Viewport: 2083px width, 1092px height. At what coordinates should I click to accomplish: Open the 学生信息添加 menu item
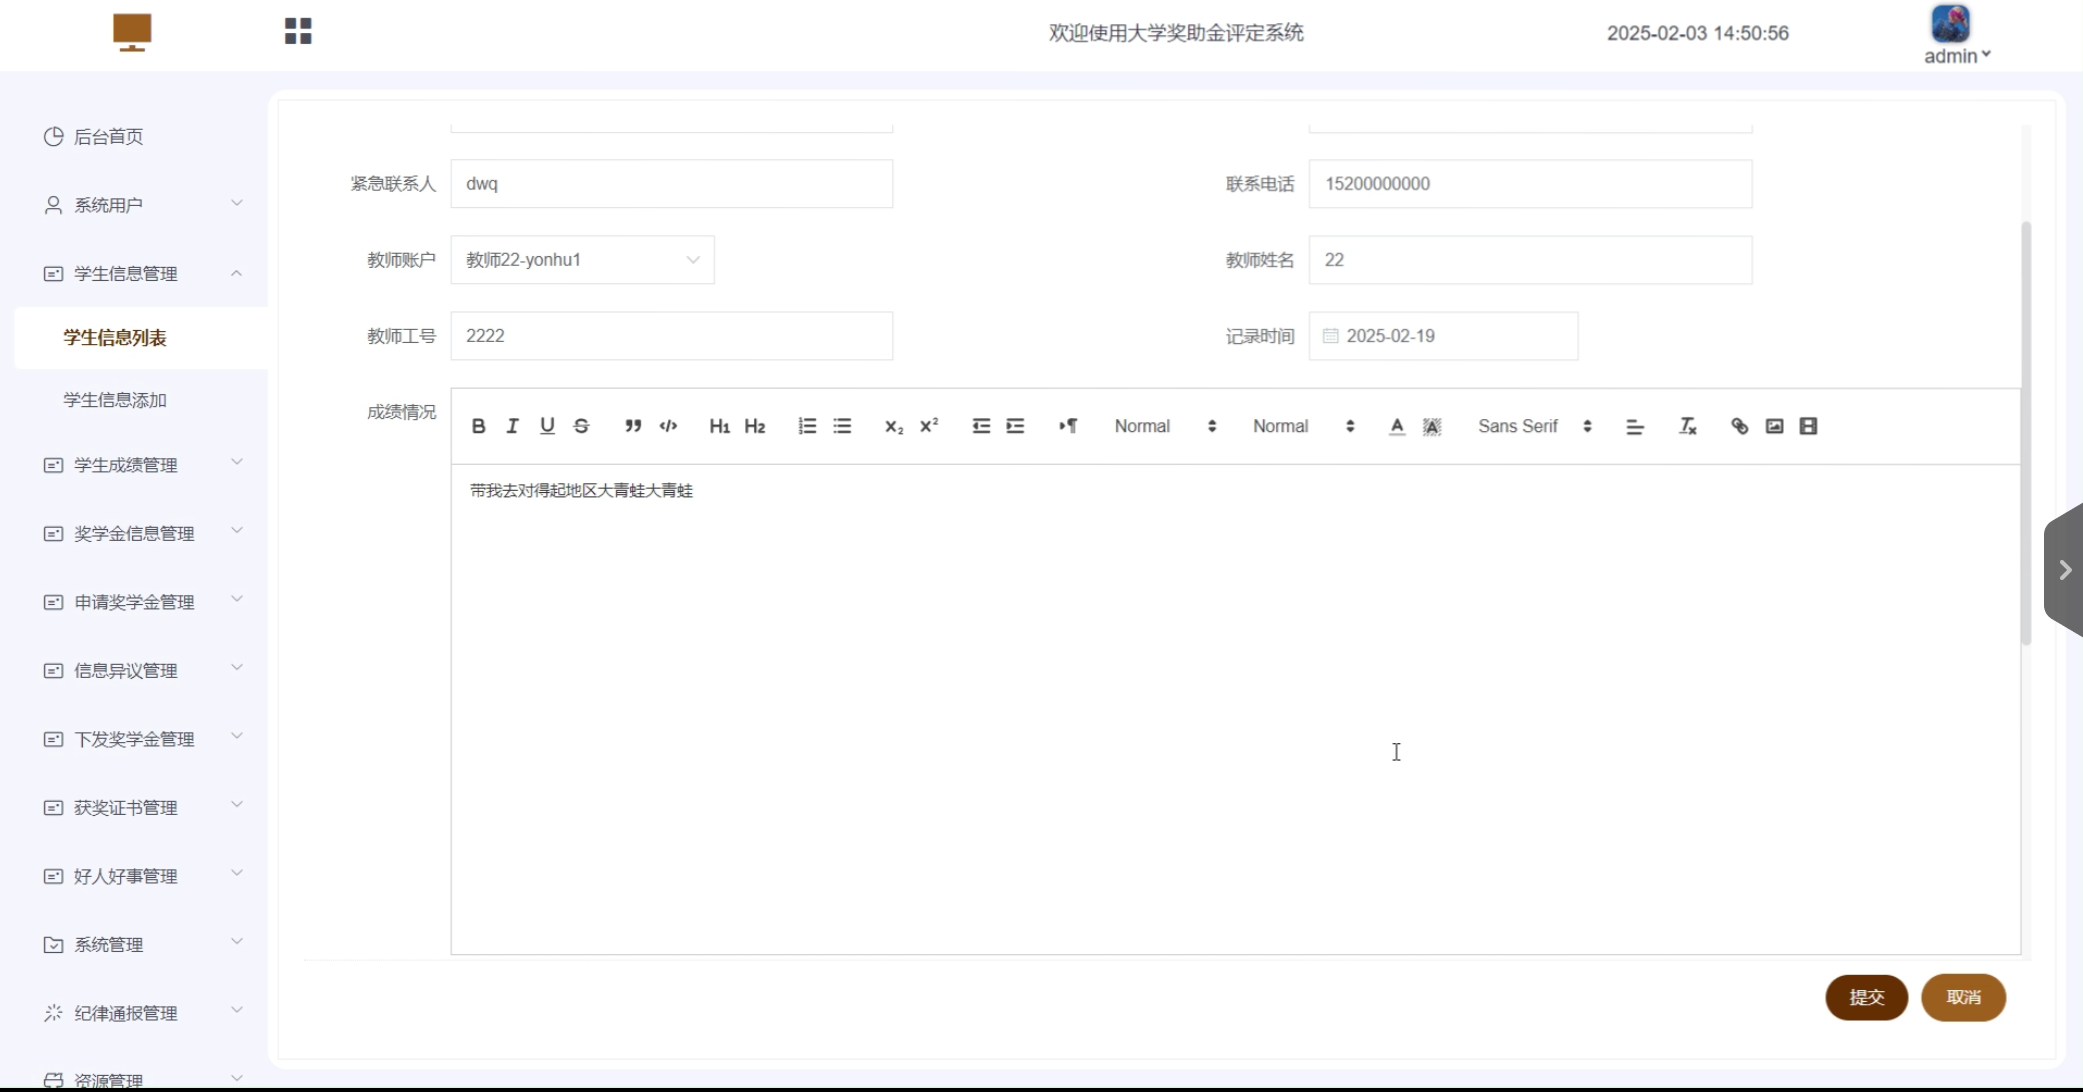coord(115,400)
